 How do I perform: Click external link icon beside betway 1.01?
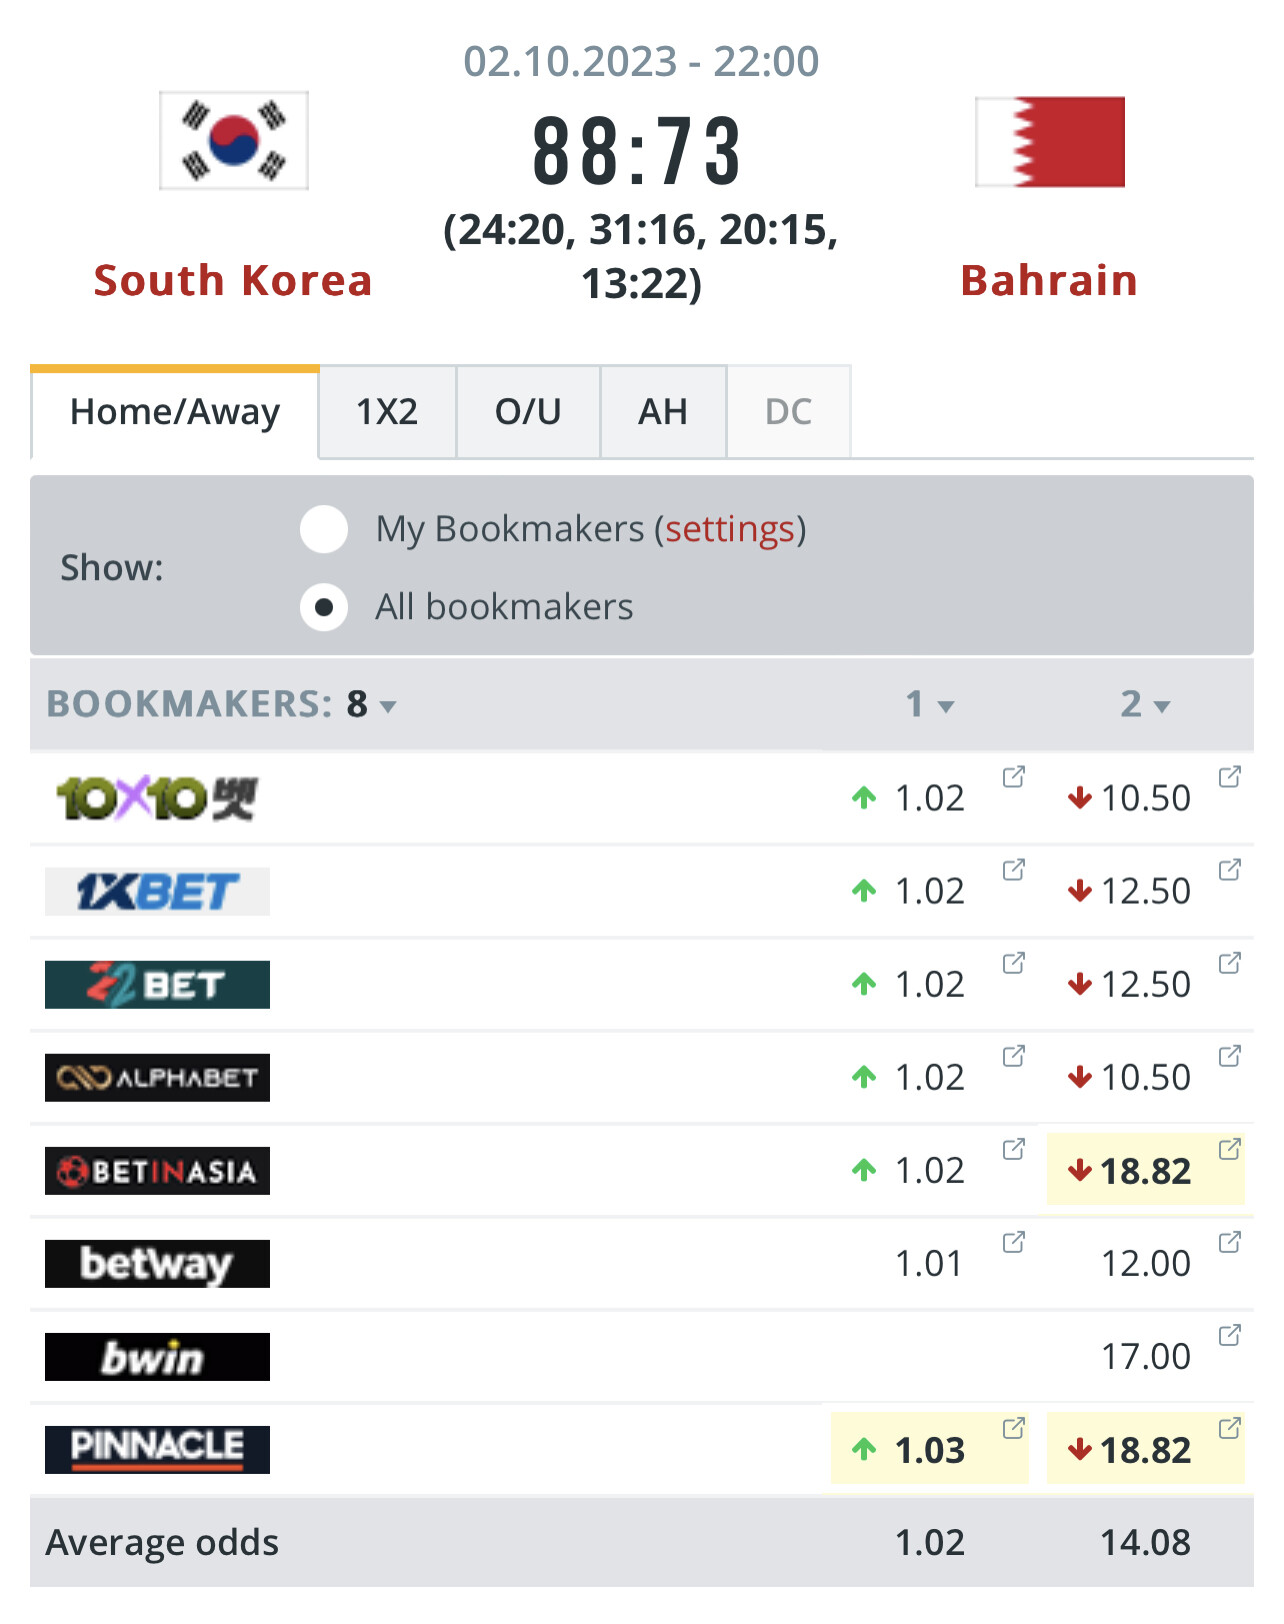pos(1013,1243)
